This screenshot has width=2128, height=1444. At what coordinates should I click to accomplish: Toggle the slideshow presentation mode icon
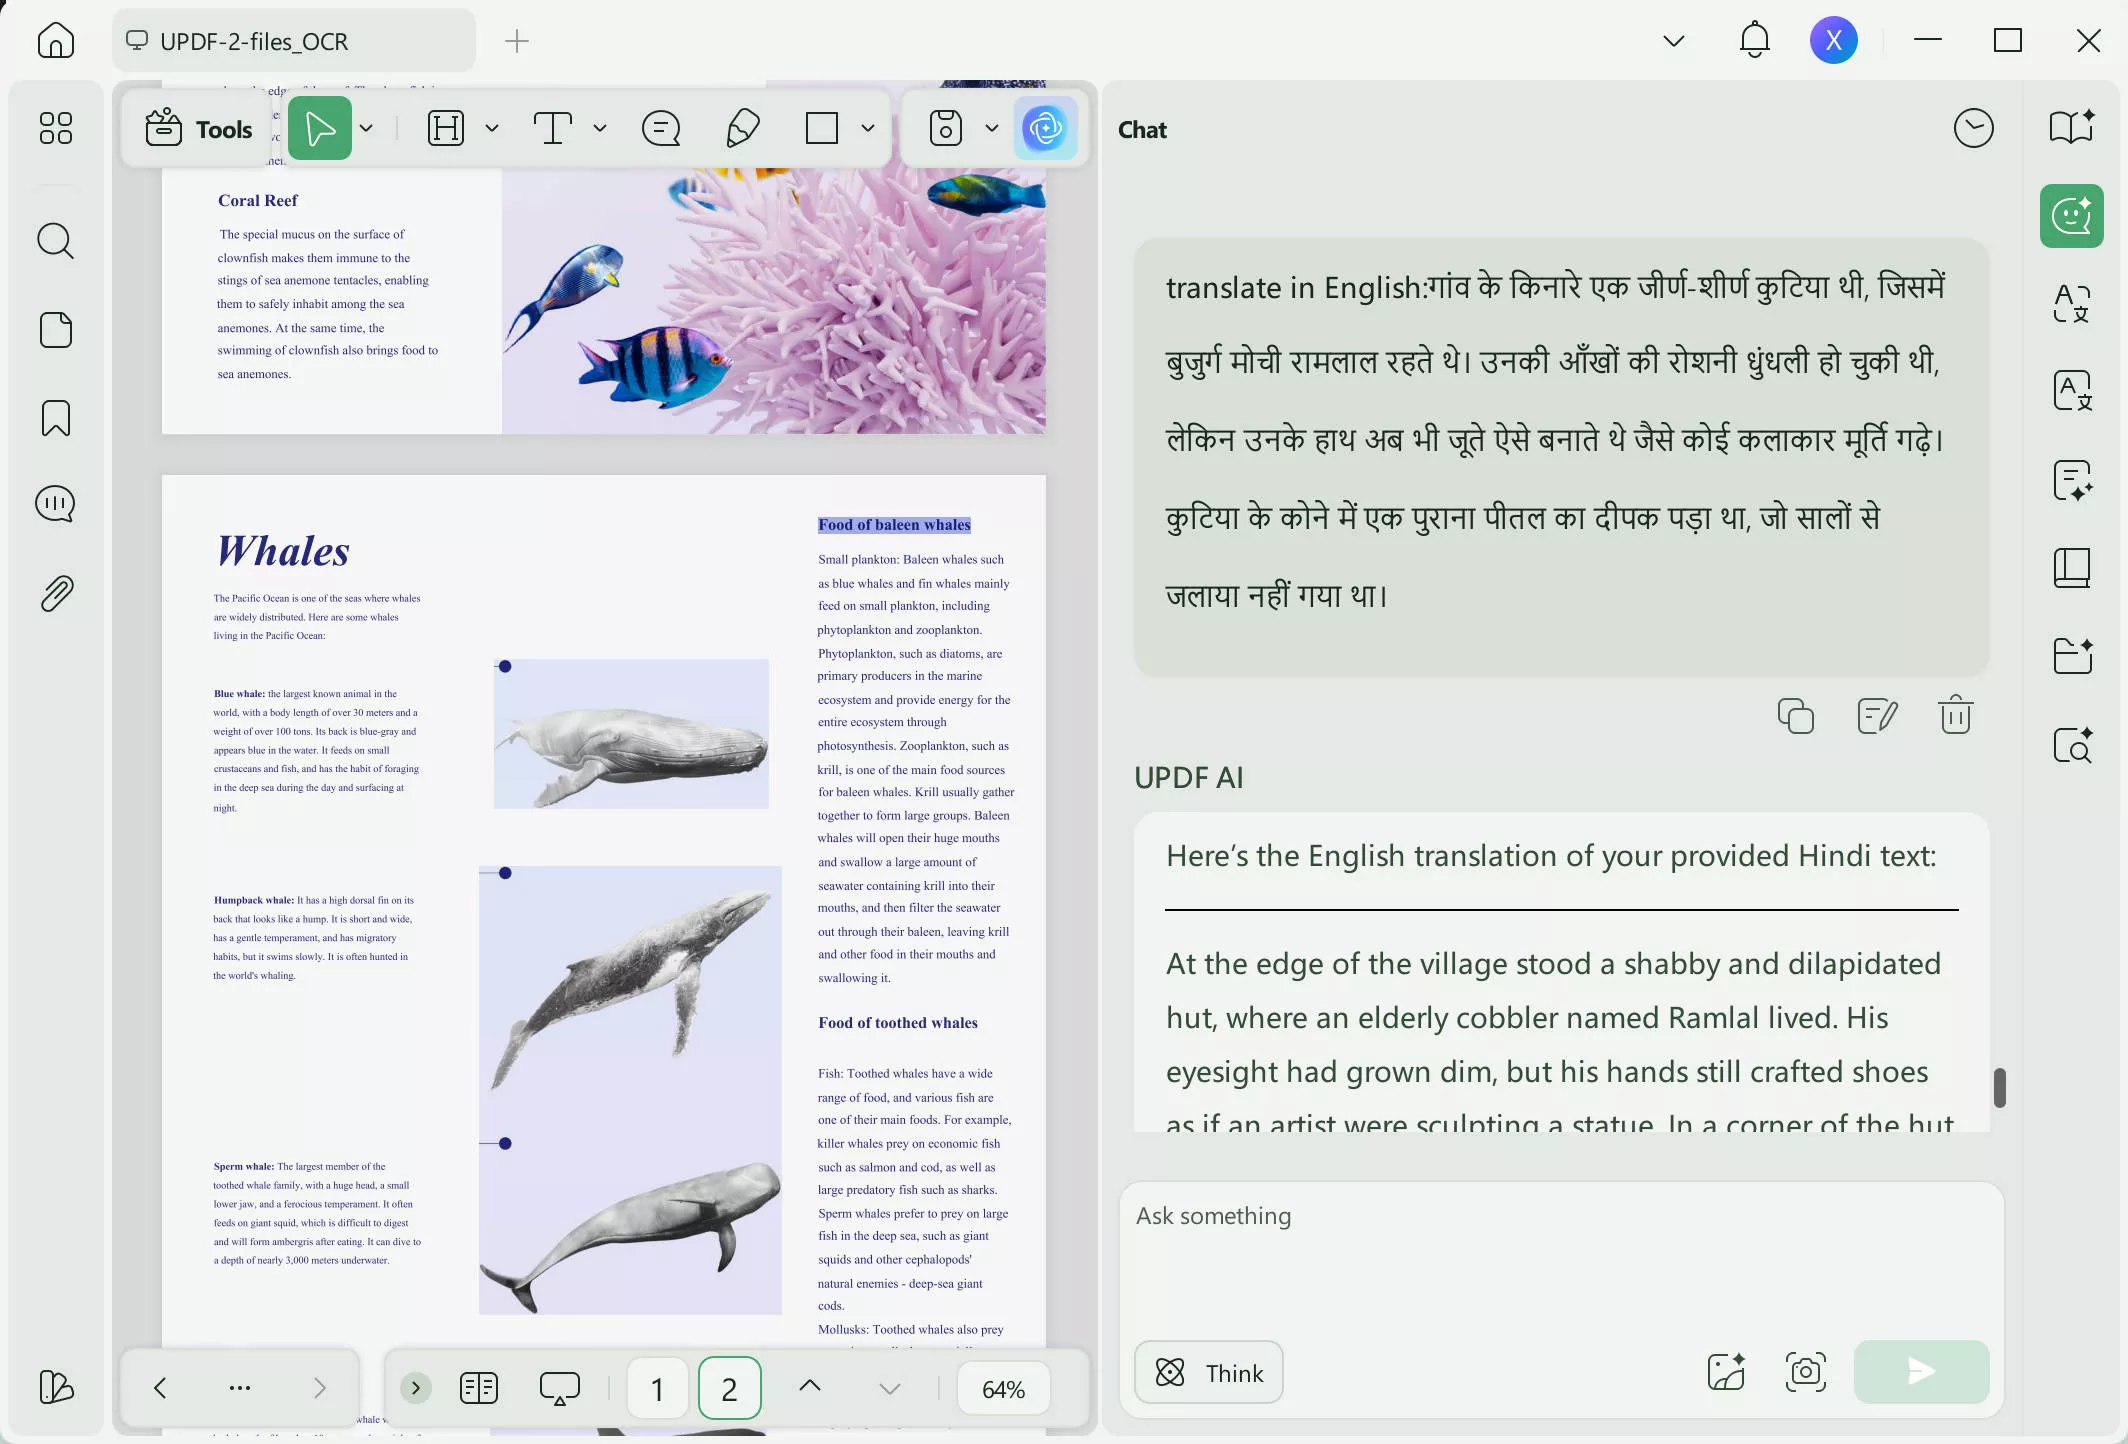coord(559,1388)
